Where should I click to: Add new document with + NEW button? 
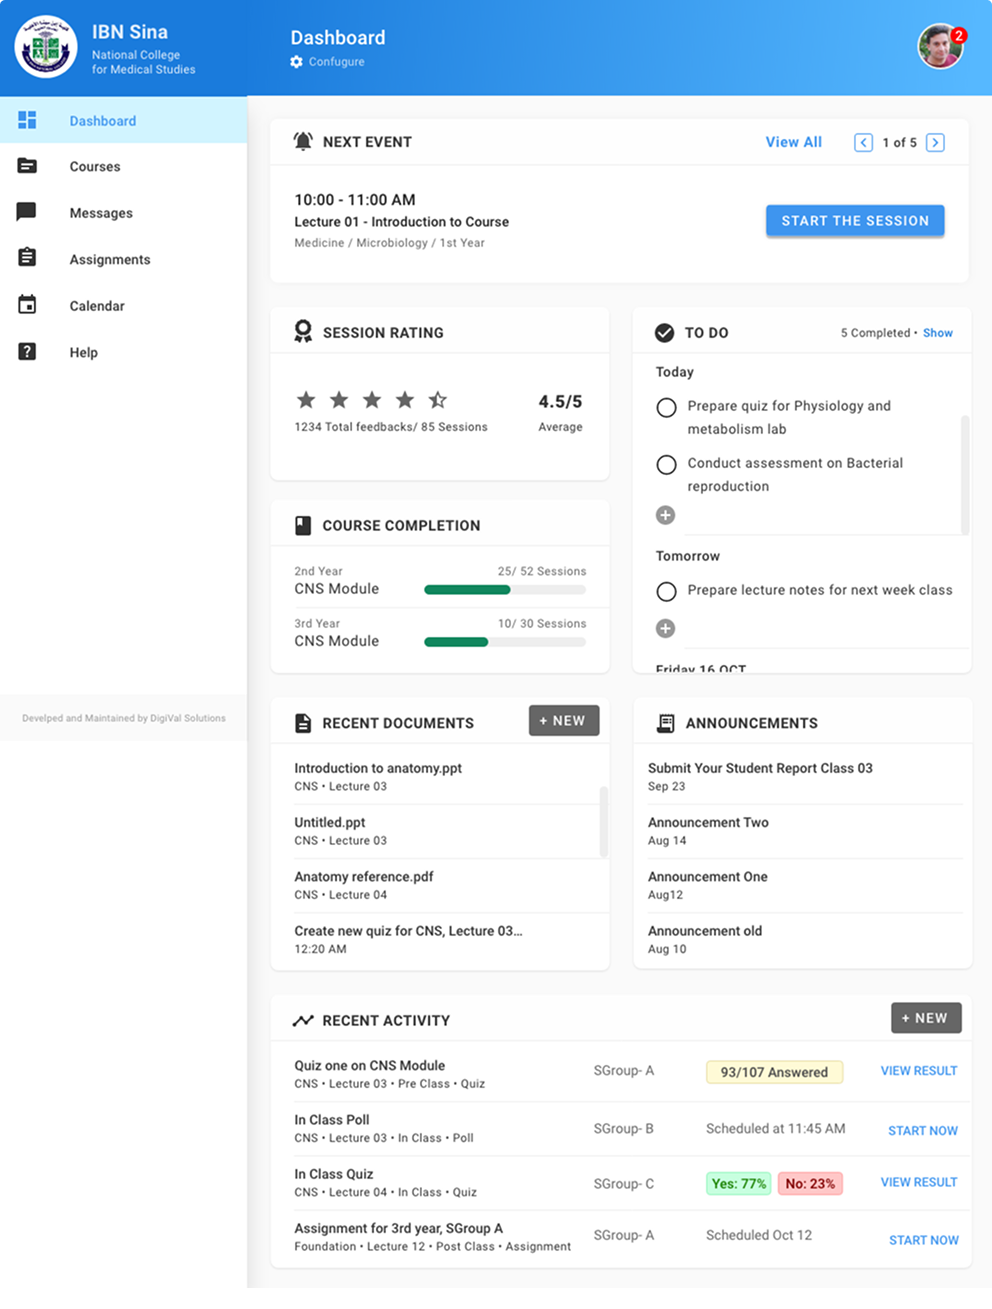click(x=564, y=720)
